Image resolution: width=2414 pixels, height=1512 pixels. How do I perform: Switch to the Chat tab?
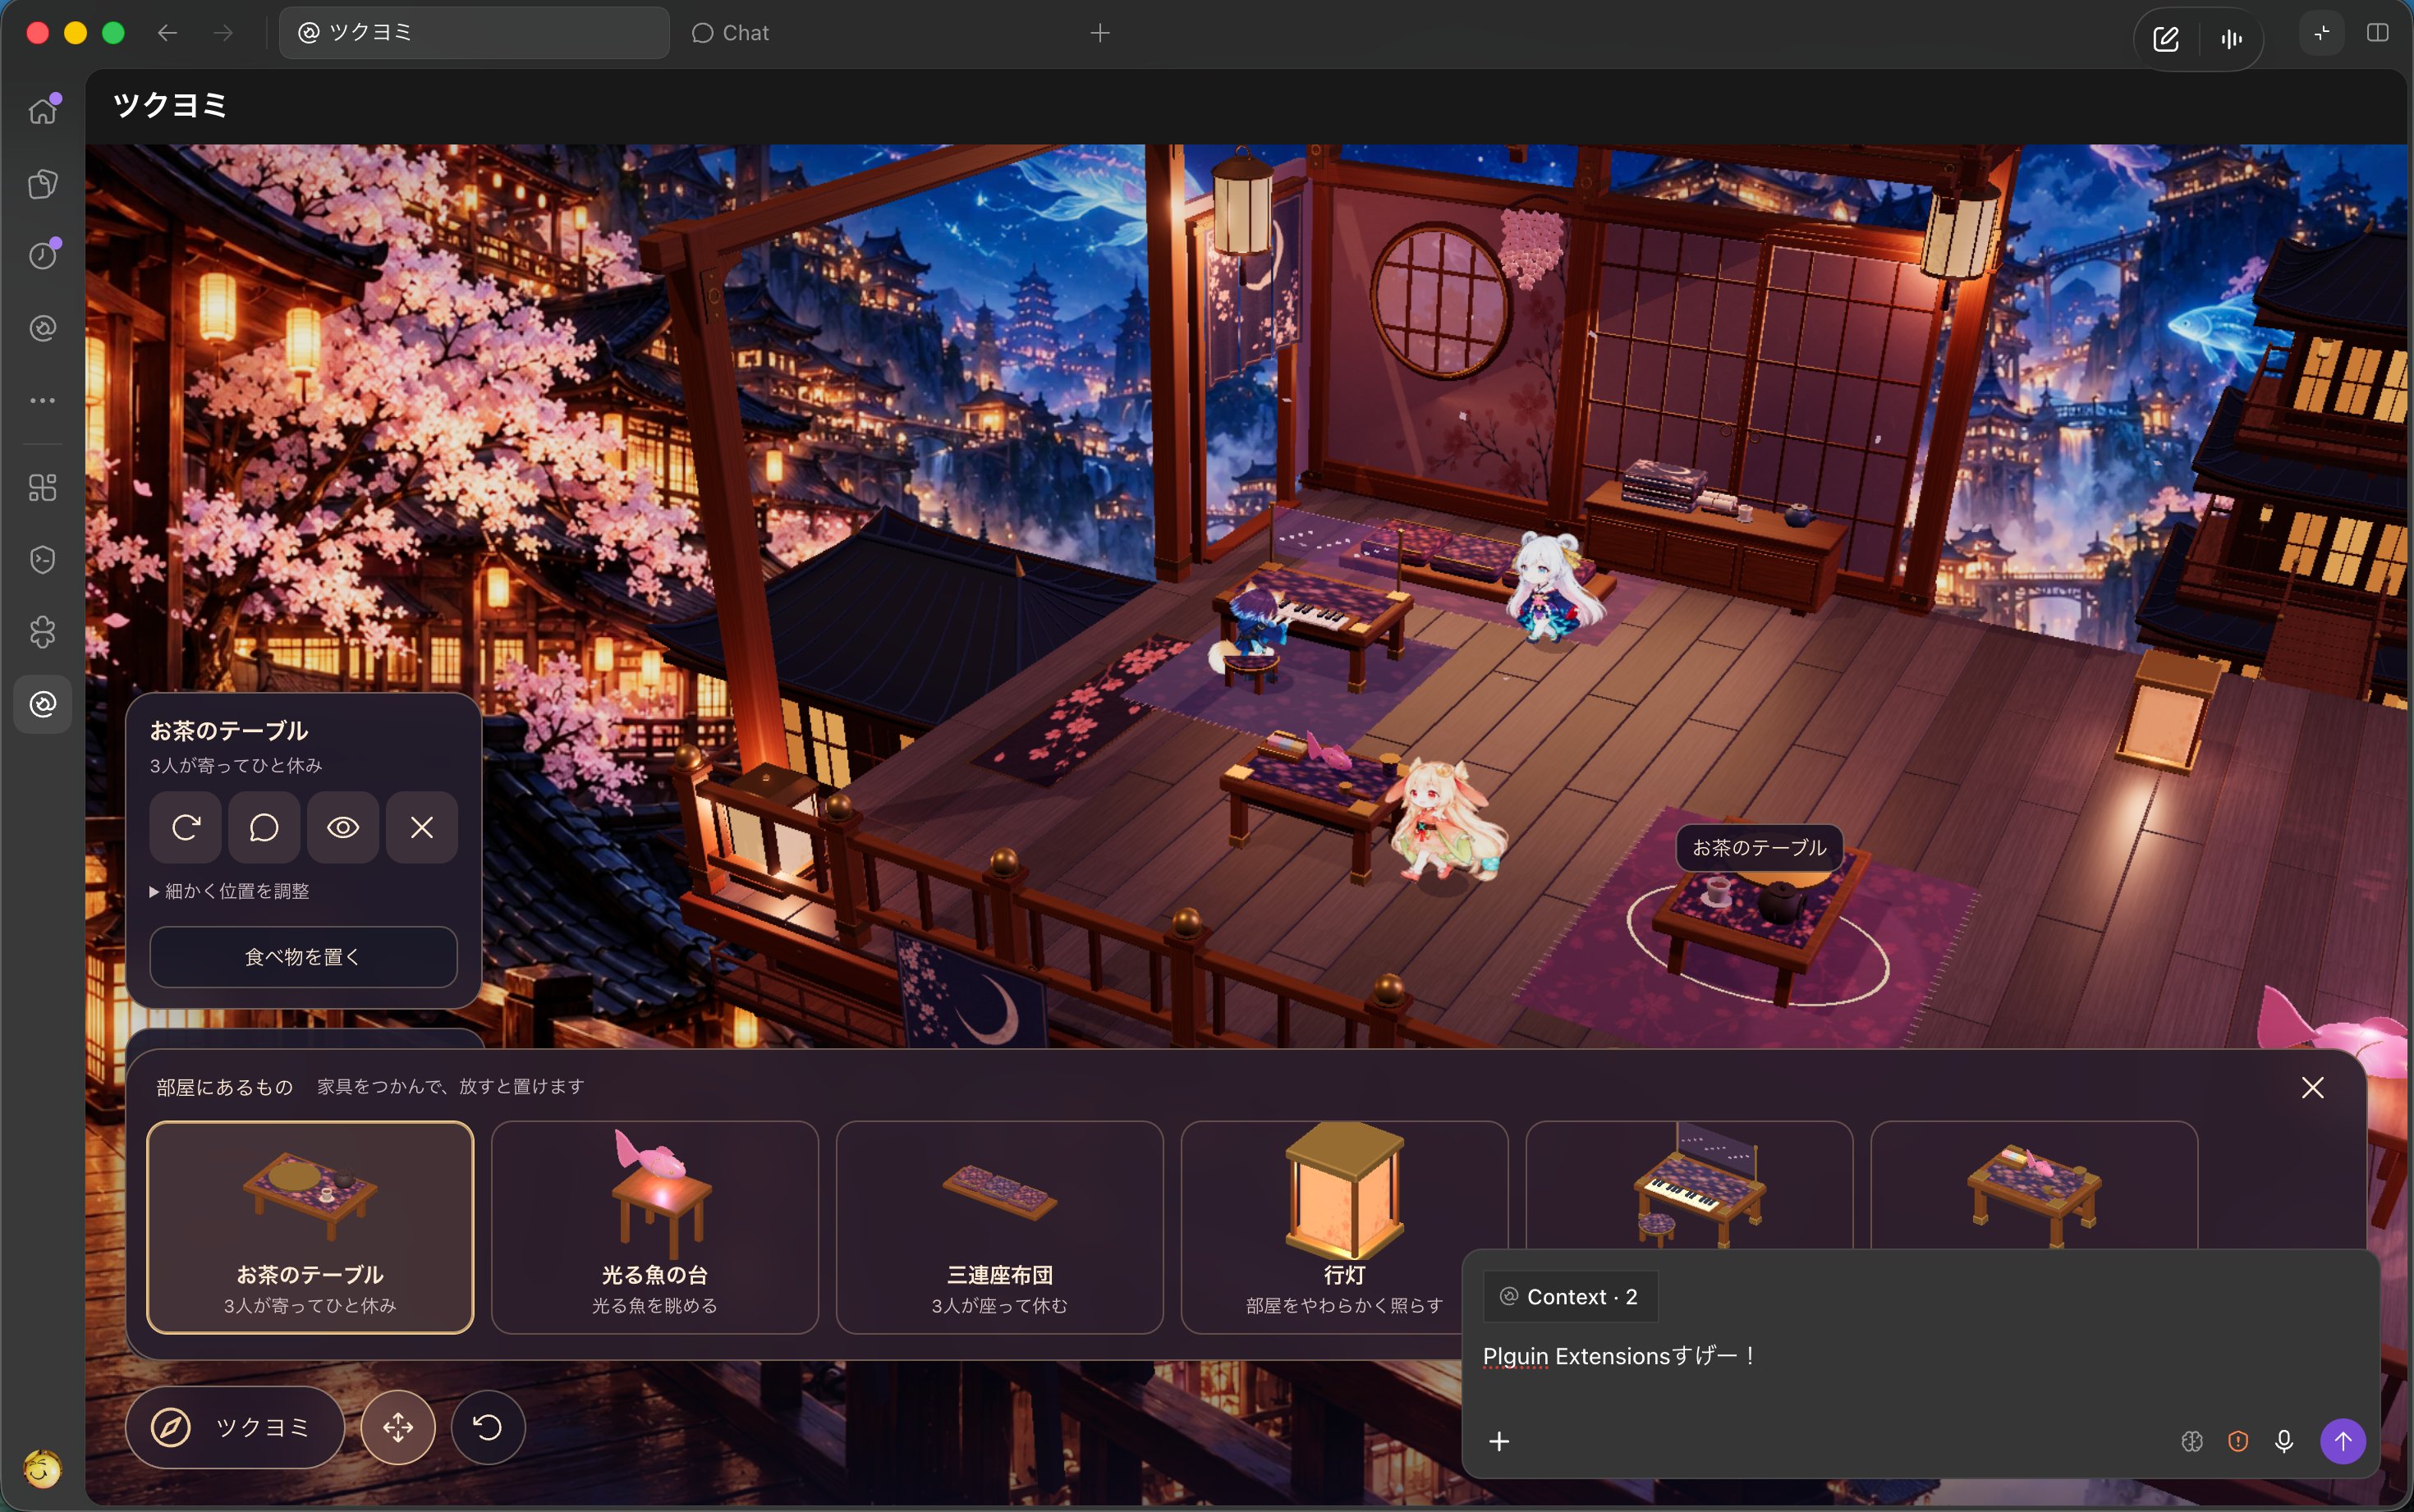pos(731,33)
